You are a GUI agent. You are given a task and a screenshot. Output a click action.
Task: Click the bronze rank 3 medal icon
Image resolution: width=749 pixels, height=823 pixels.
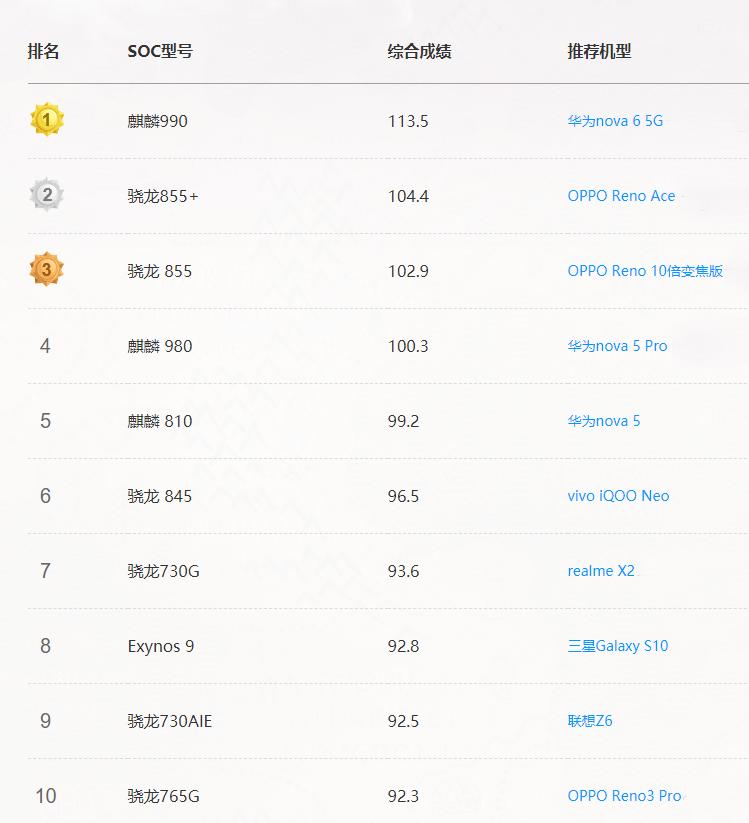tap(47, 269)
